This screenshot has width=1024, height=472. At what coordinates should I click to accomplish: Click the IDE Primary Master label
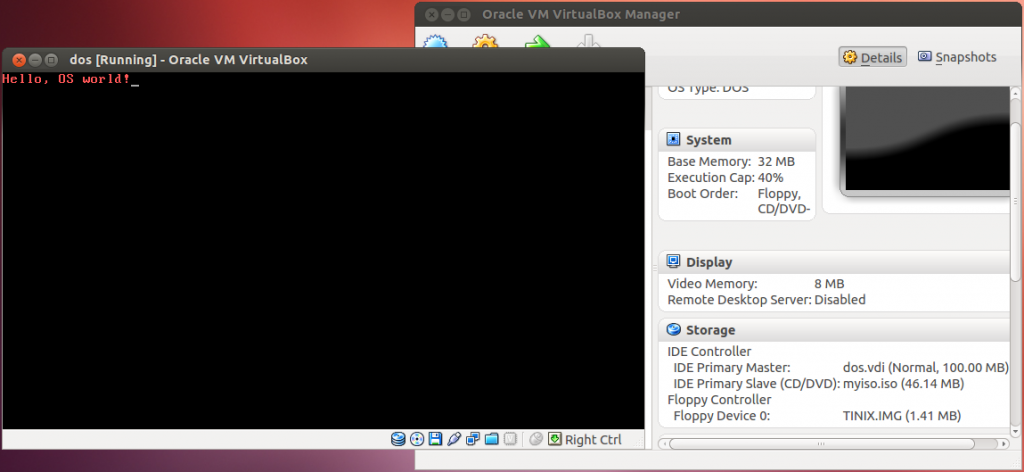pyautogui.click(x=731, y=368)
